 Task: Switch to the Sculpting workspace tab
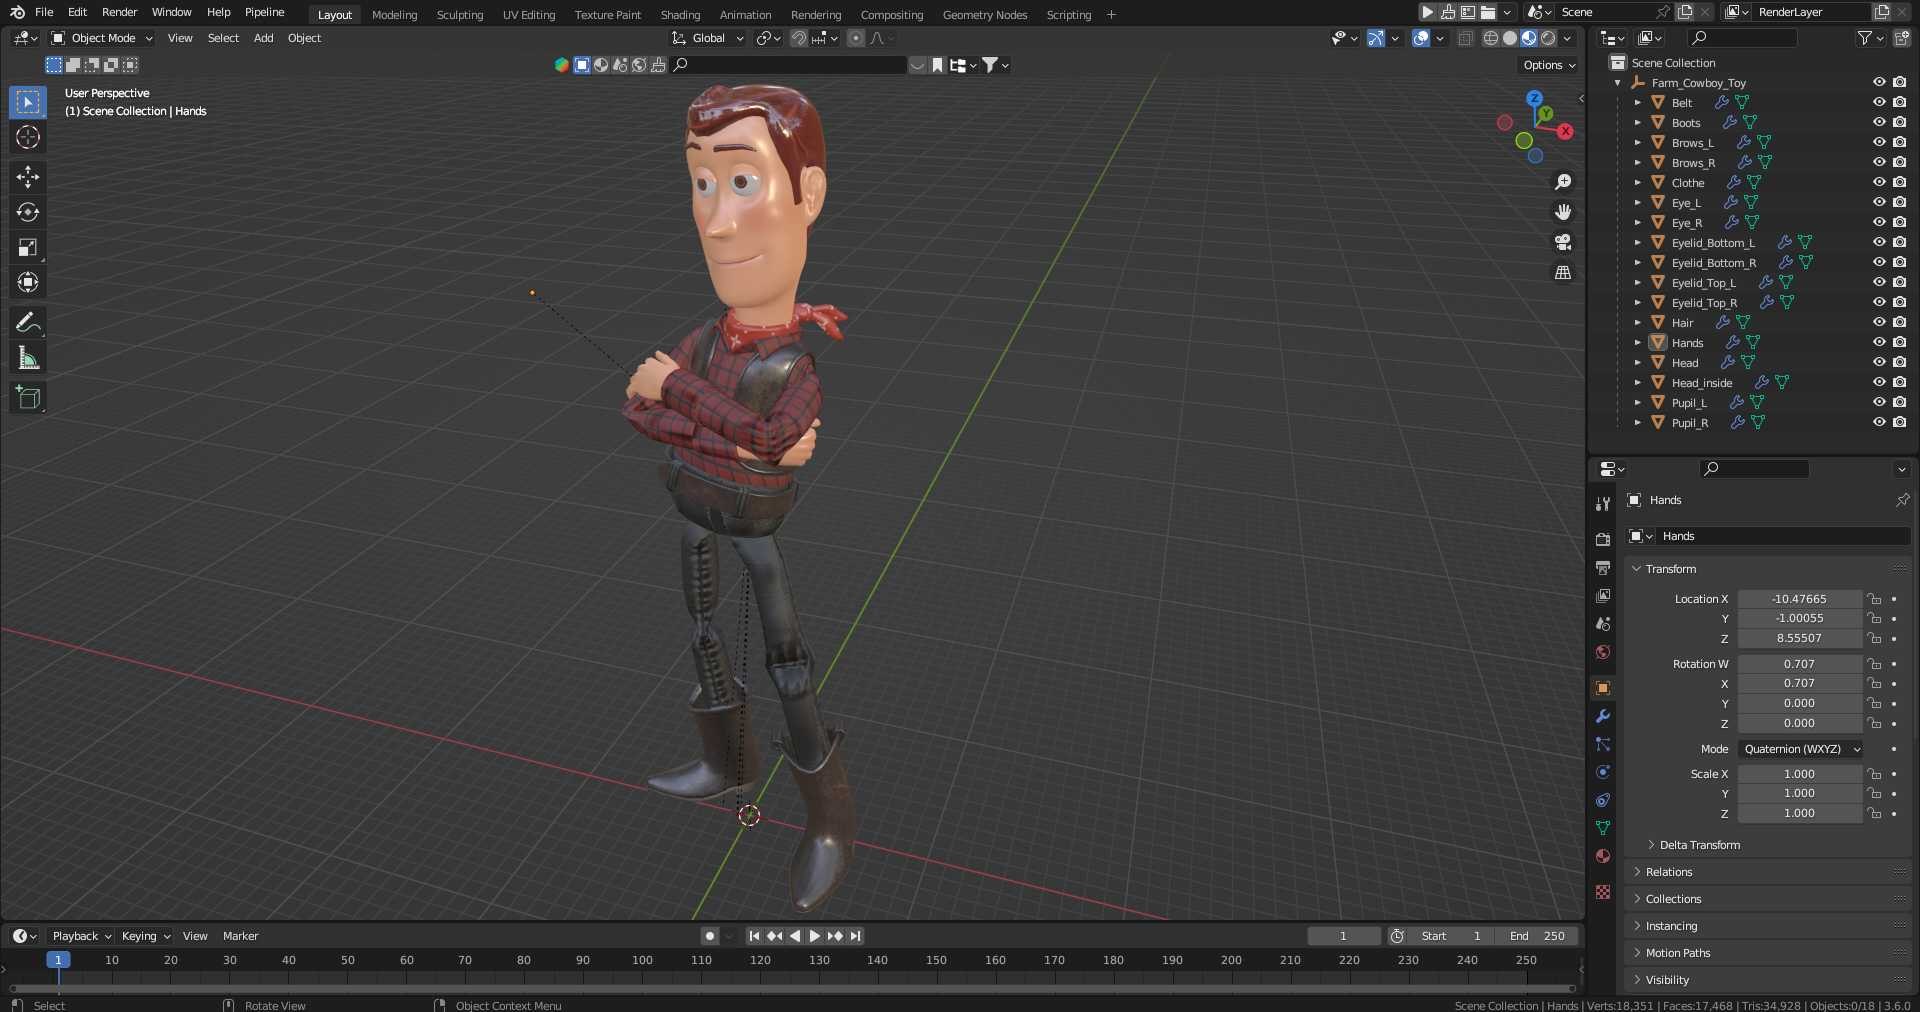[x=459, y=15]
